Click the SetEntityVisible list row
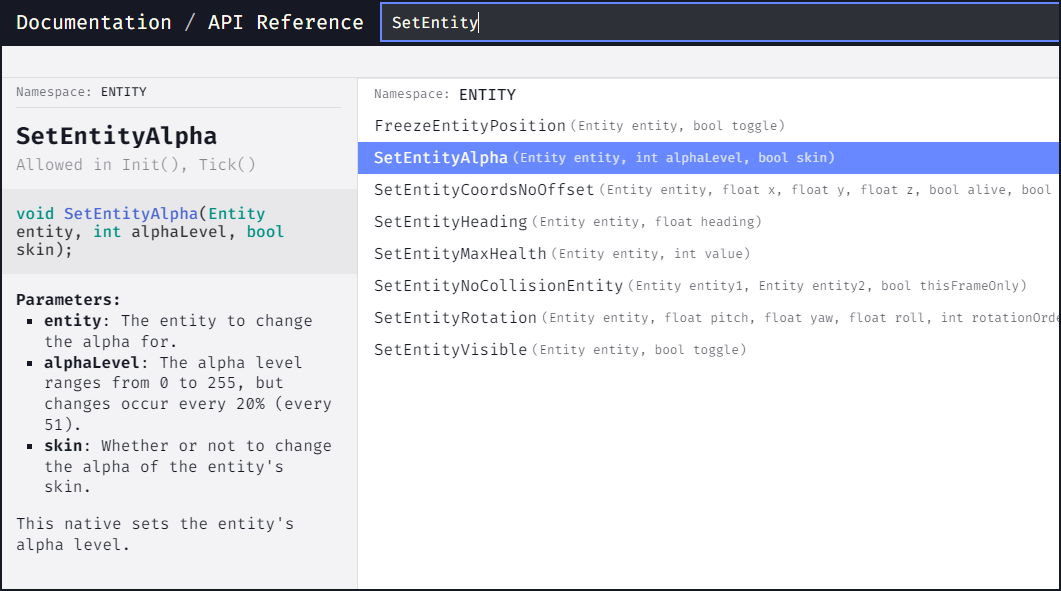Image resolution: width=1061 pixels, height=591 pixels. [708, 350]
